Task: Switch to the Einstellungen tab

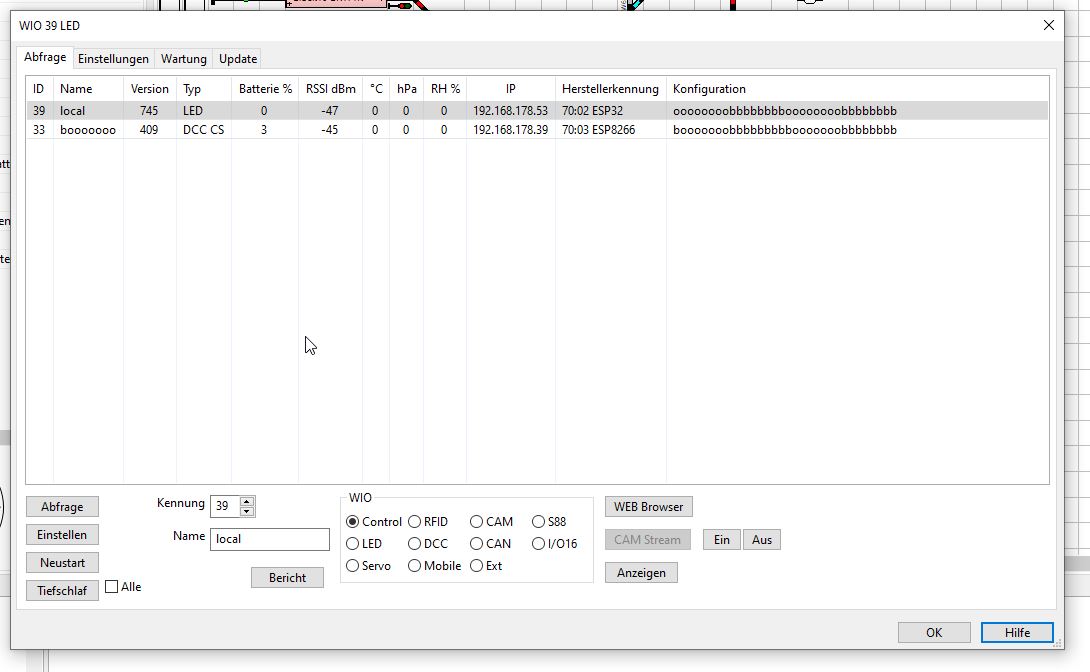Action: click(113, 59)
